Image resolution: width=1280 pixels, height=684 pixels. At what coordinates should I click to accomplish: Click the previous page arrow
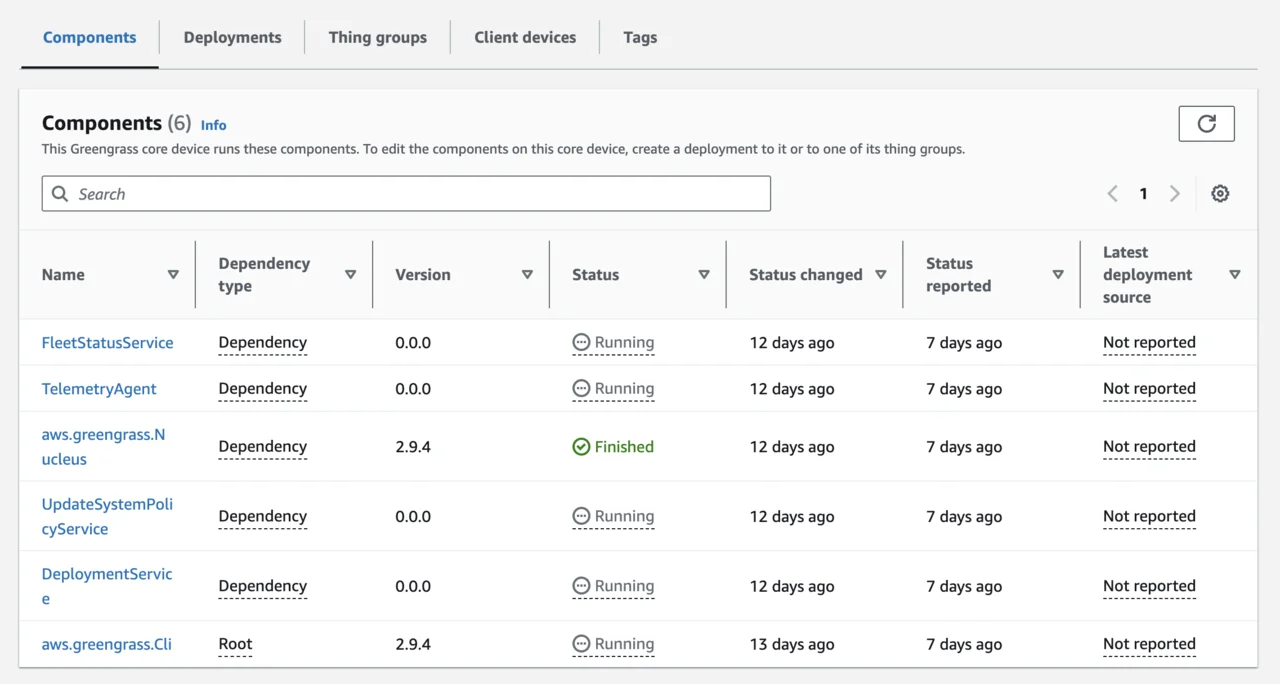click(1112, 193)
